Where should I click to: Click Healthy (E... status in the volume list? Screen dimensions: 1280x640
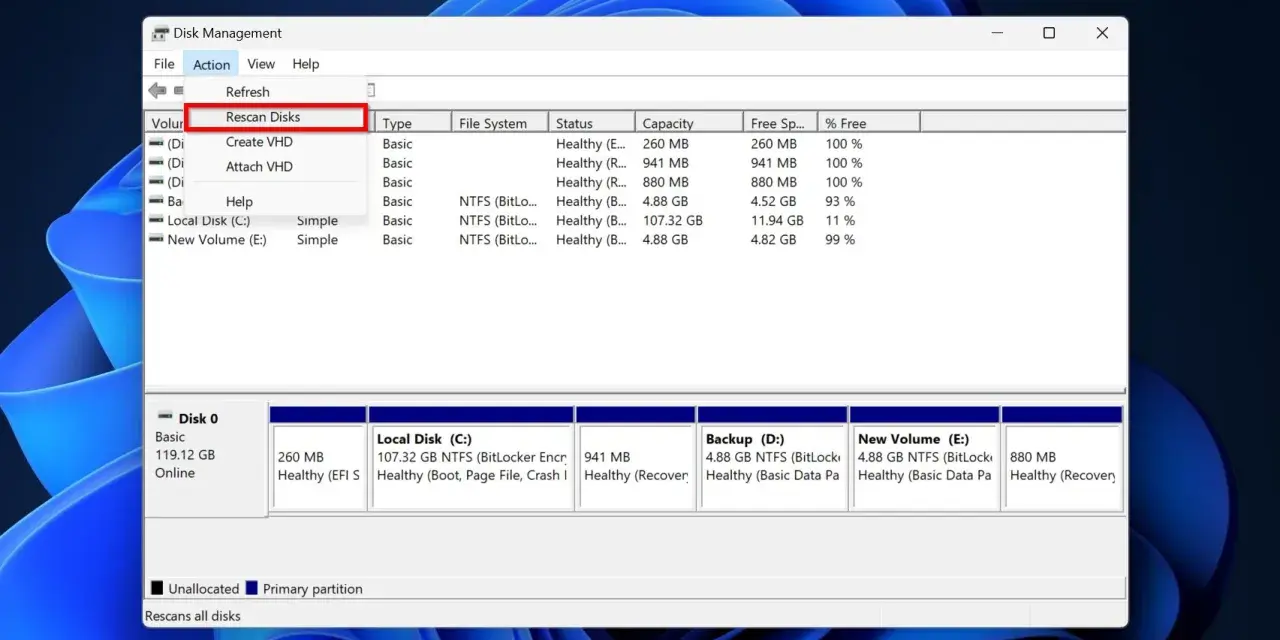tap(591, 143)
